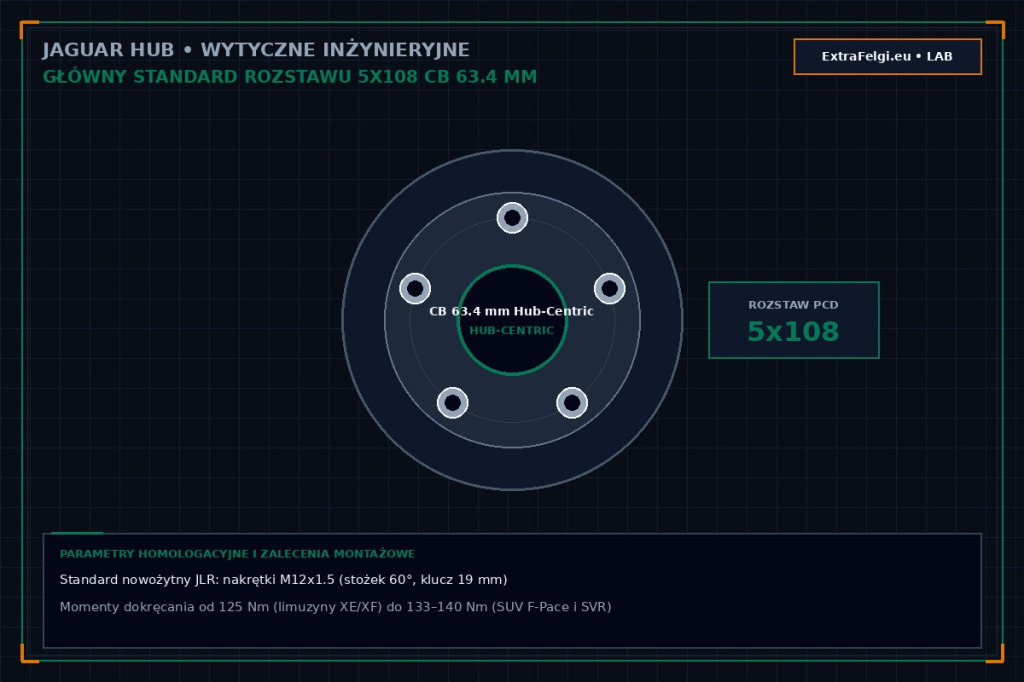Viewport: 1024px width, 682px height.
Task: Click the upper-right bolt hole of the hub
Action: pyautogui.click(x=609, y=289)
